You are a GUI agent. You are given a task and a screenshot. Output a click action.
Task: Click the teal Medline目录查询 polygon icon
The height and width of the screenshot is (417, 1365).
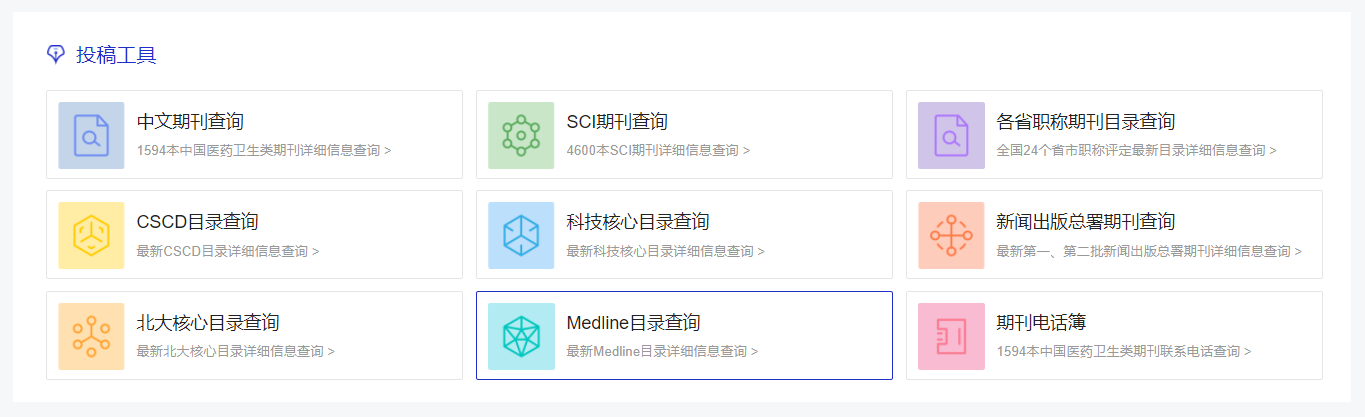click(521, 336)
